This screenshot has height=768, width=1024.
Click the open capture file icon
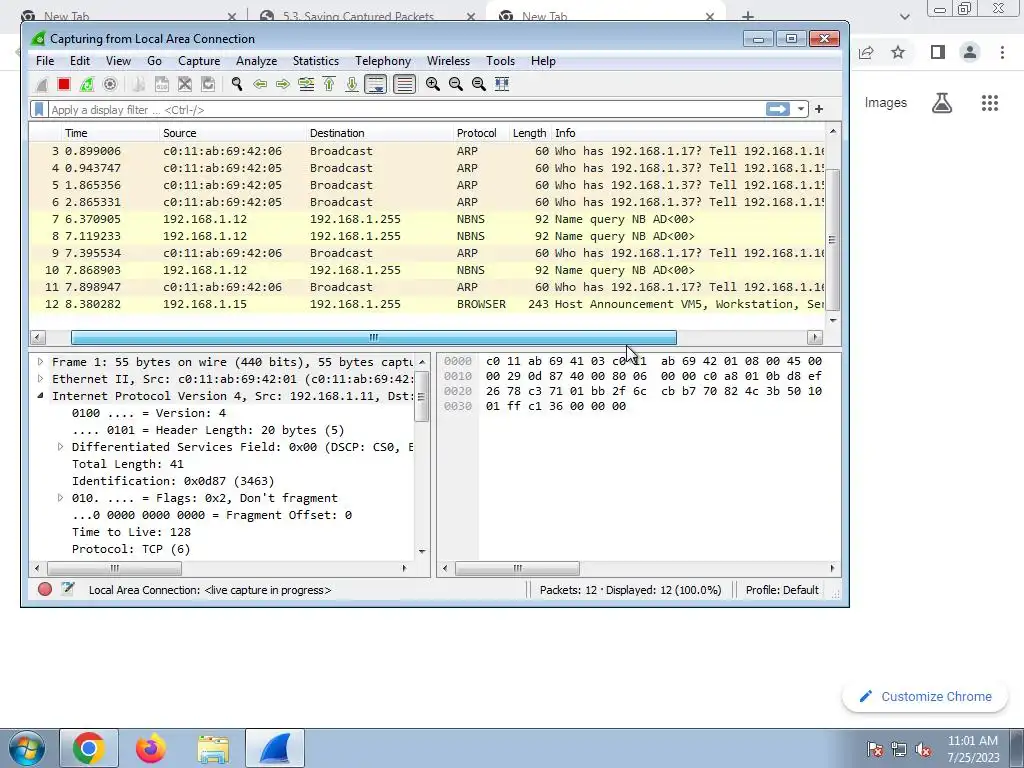click(x=138, y=84)
